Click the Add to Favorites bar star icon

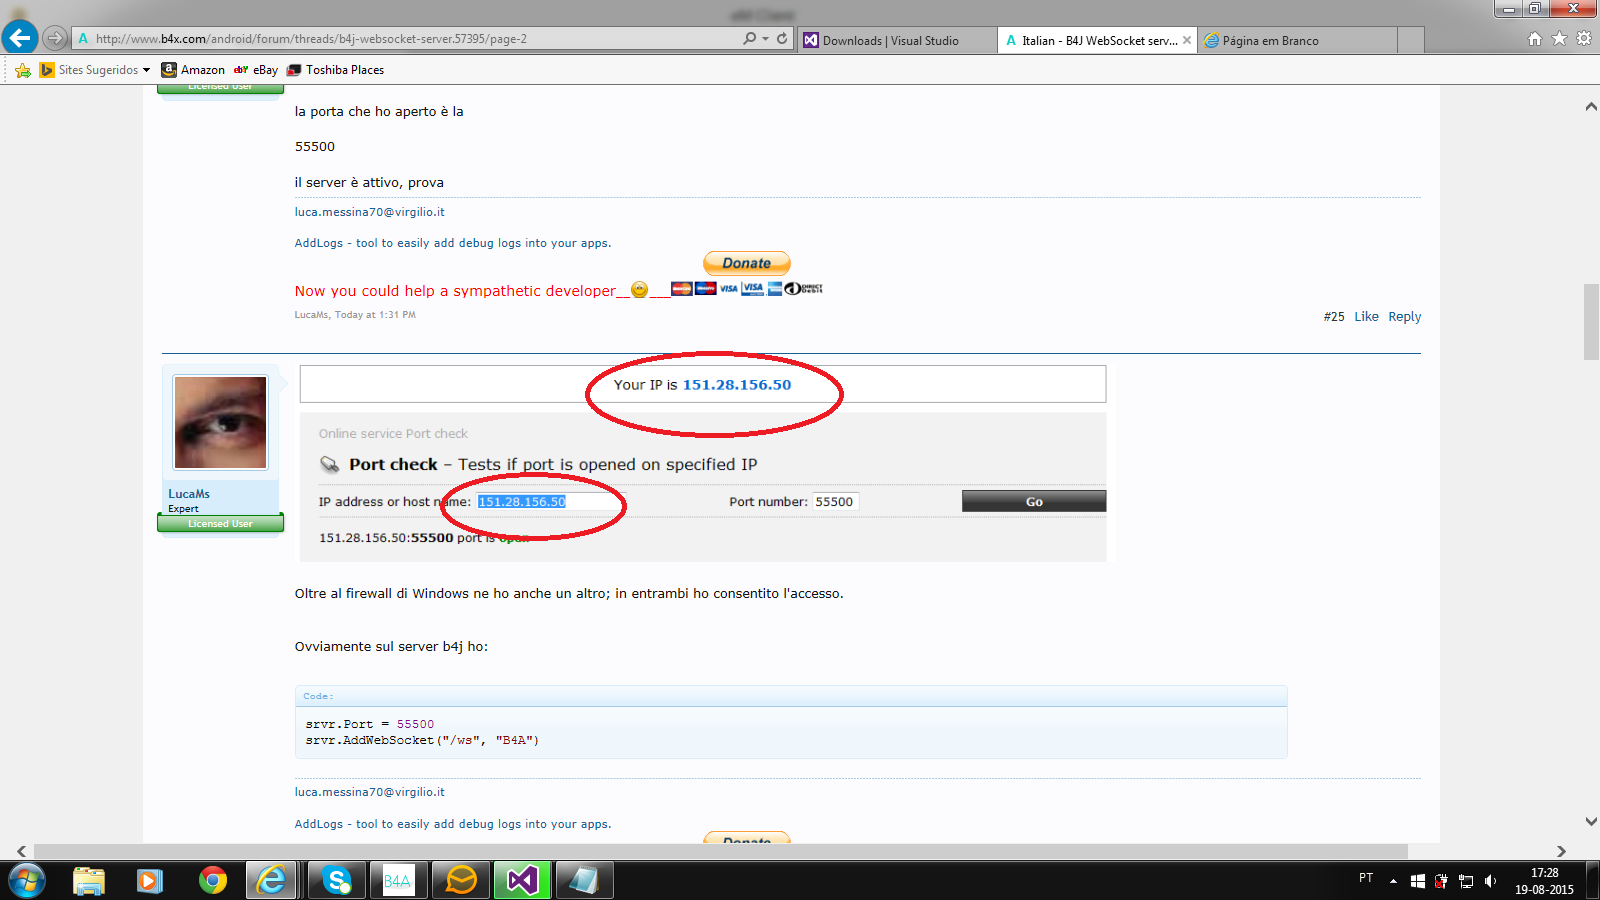click(23, 70)
